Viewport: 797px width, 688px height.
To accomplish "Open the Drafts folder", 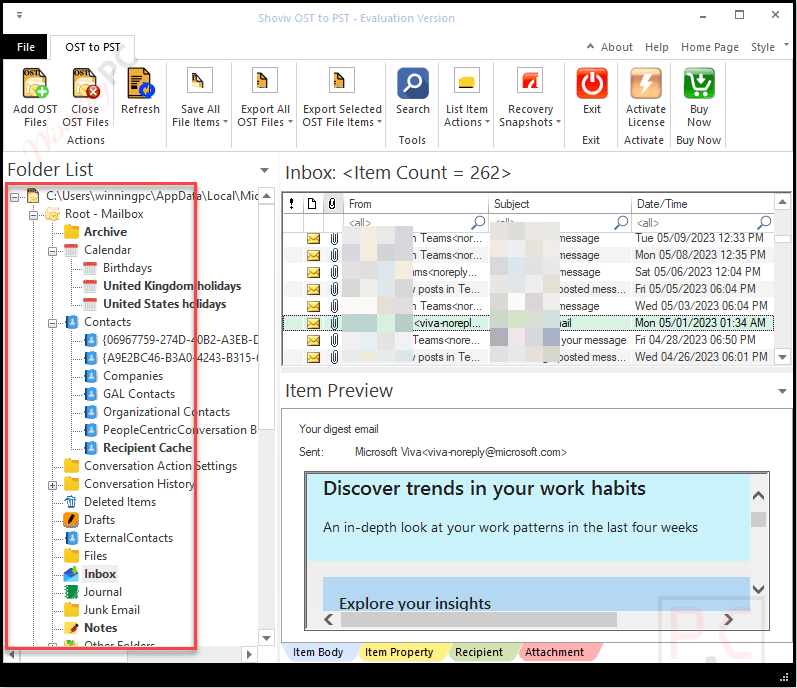I will (99, 520).
